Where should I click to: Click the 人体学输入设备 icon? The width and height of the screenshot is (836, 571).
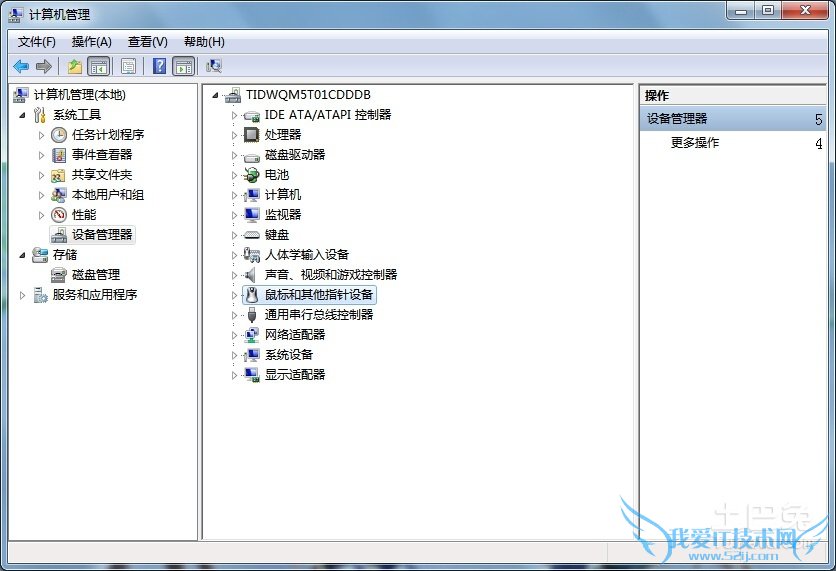pyautogui.click(x=252, y=255)
